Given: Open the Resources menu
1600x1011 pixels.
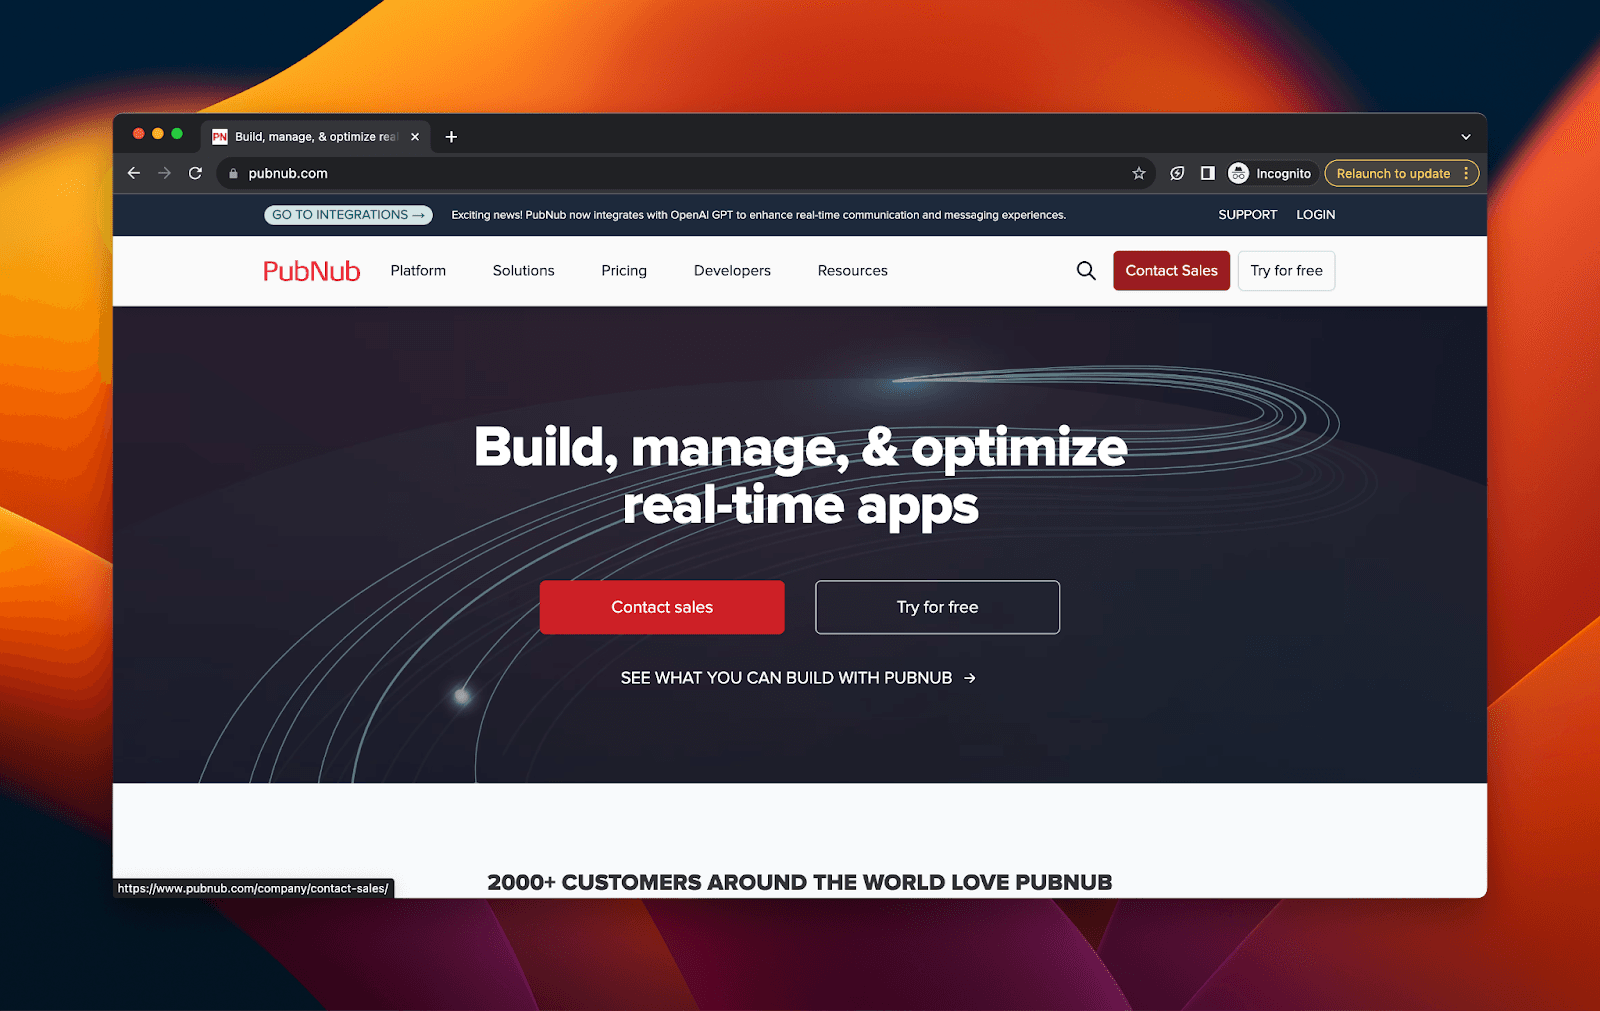Looking at the screenshot, I should click(x=852, y=271).
